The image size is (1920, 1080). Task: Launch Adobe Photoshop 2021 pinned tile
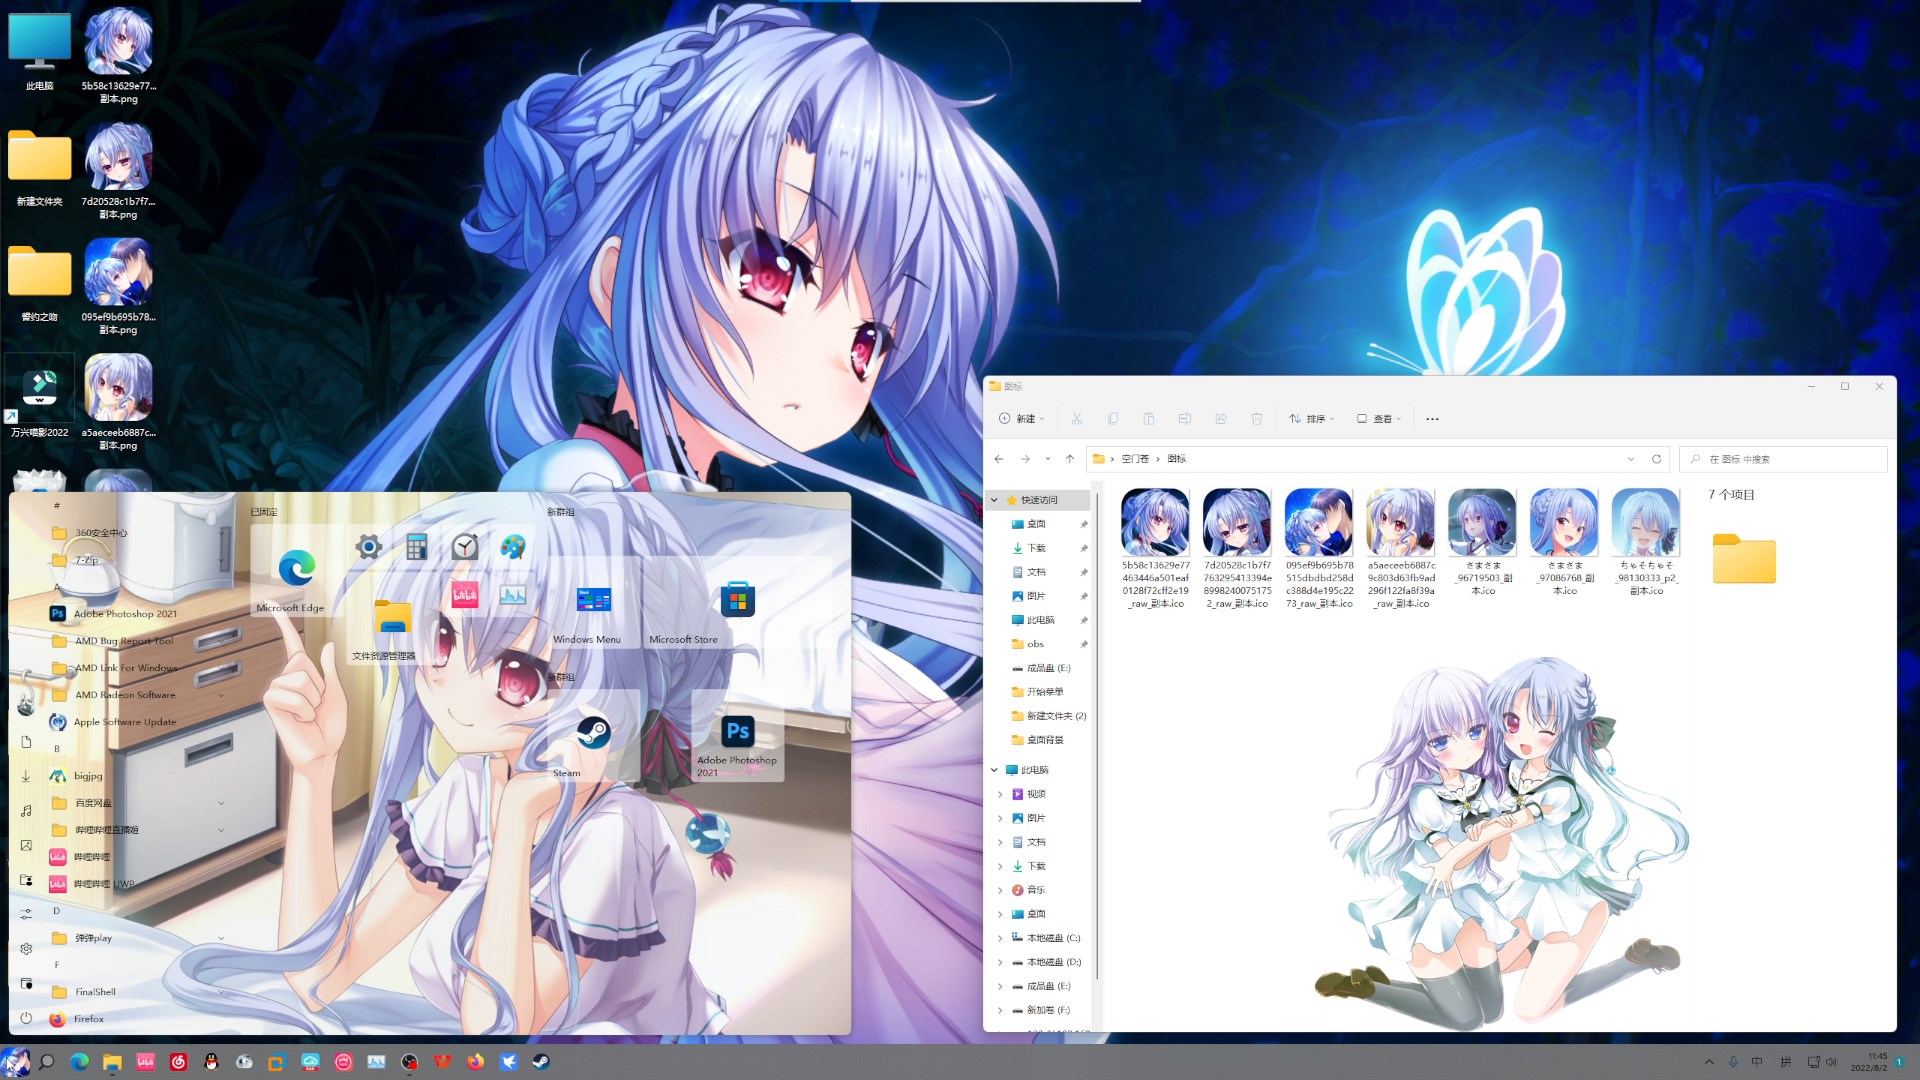[x=738, y=738]
